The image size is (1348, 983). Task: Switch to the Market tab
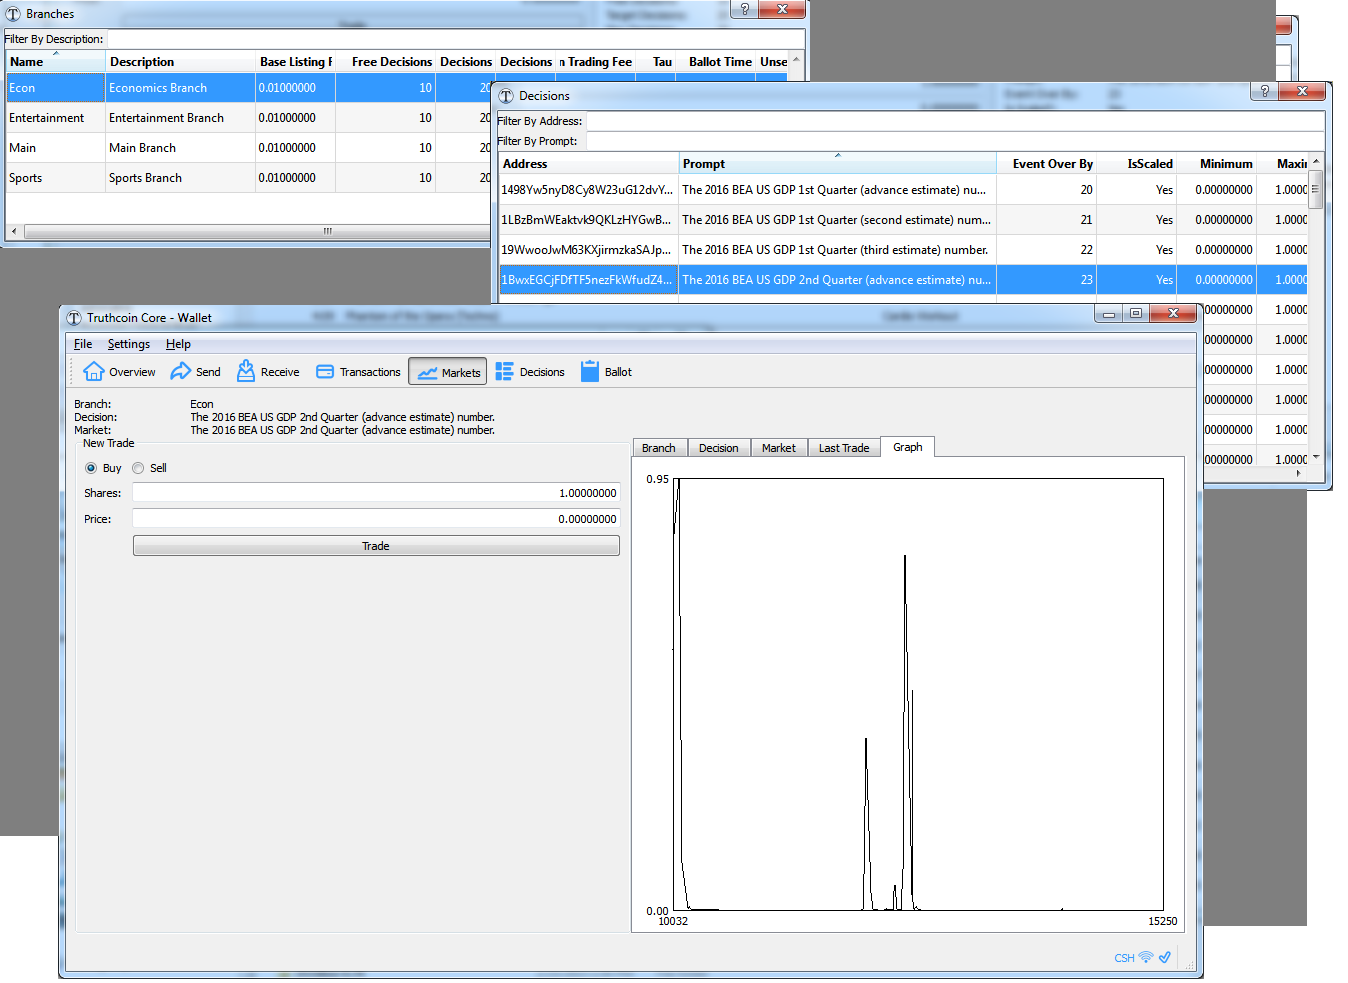(779, 448)
